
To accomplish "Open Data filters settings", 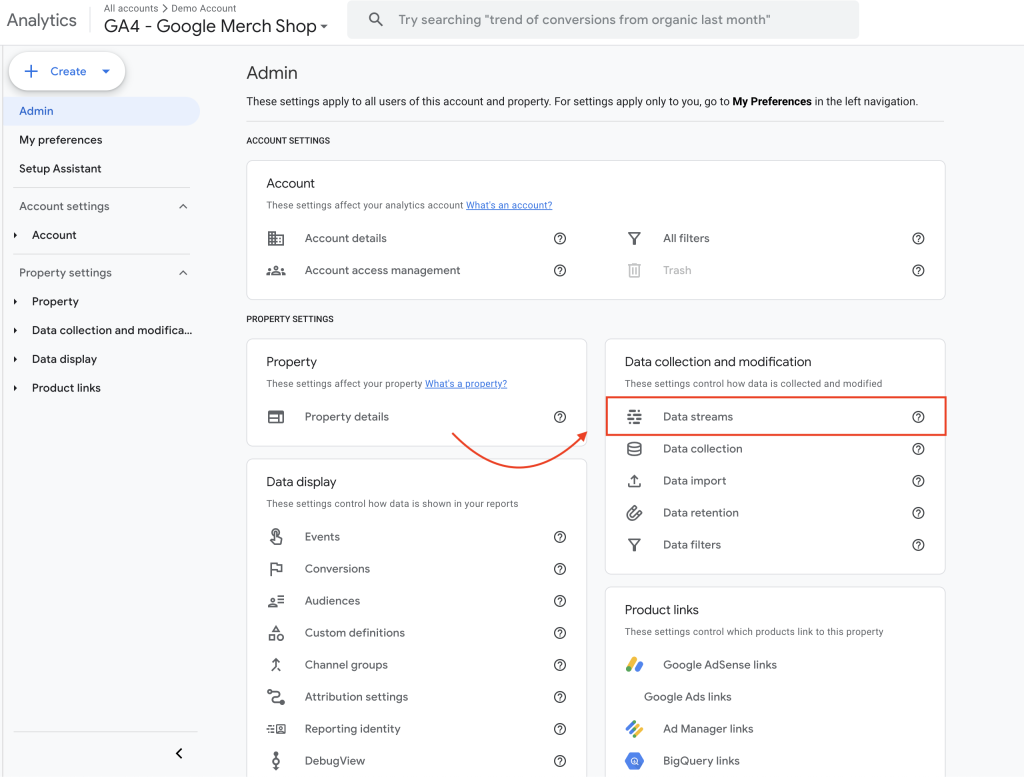I will tap(692, 545).
